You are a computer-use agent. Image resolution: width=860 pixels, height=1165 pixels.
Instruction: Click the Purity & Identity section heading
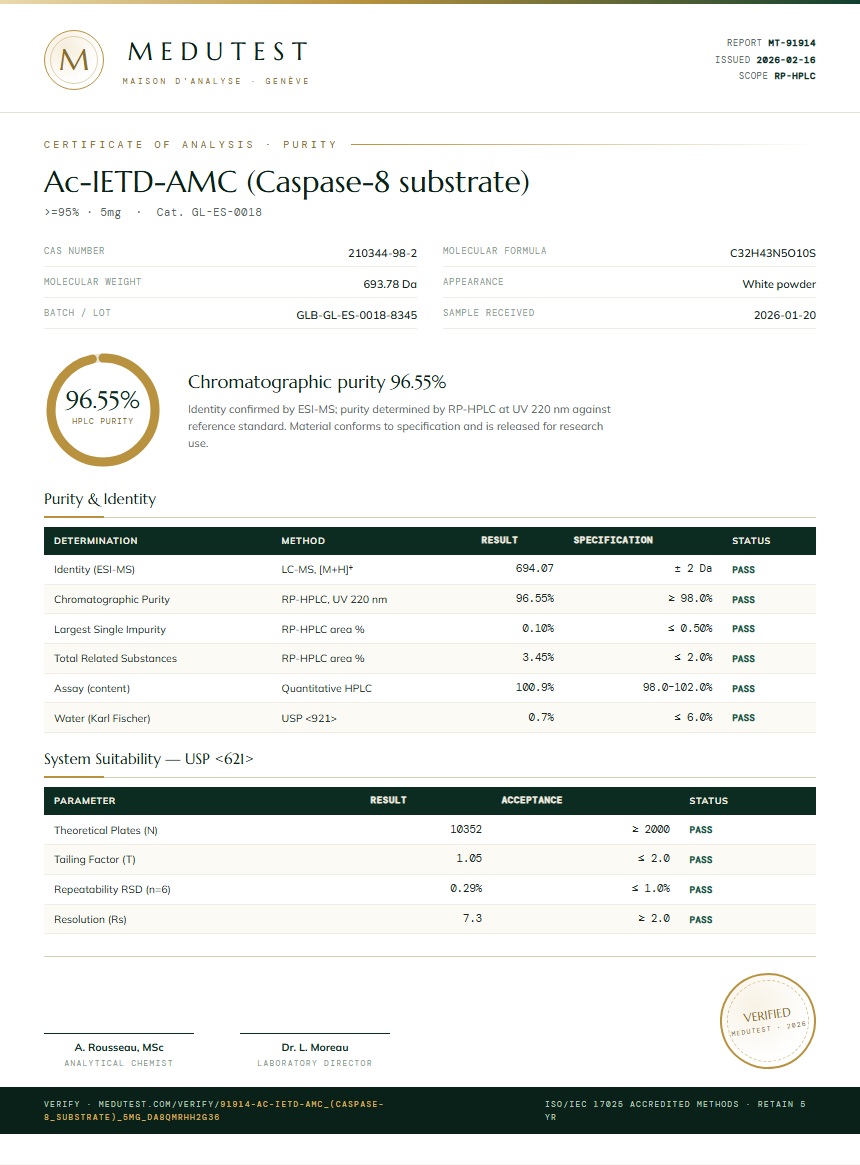(x=100, y=499)
